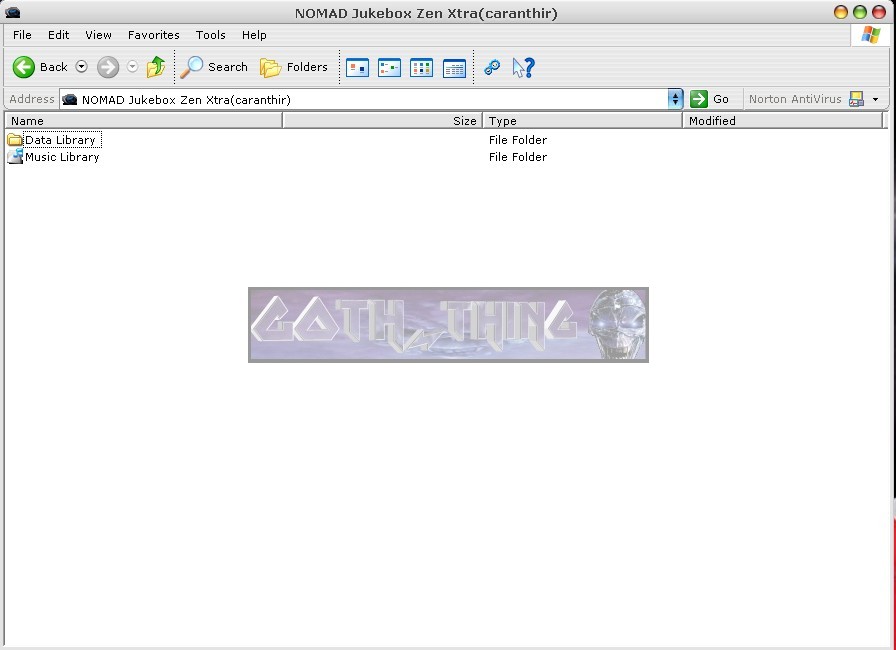Image resolution: width=896 pixels, height=650 pixels.
Task: Switch to the second (tiles) view icon
Action: pyautogui.click(x=389, y=67)
